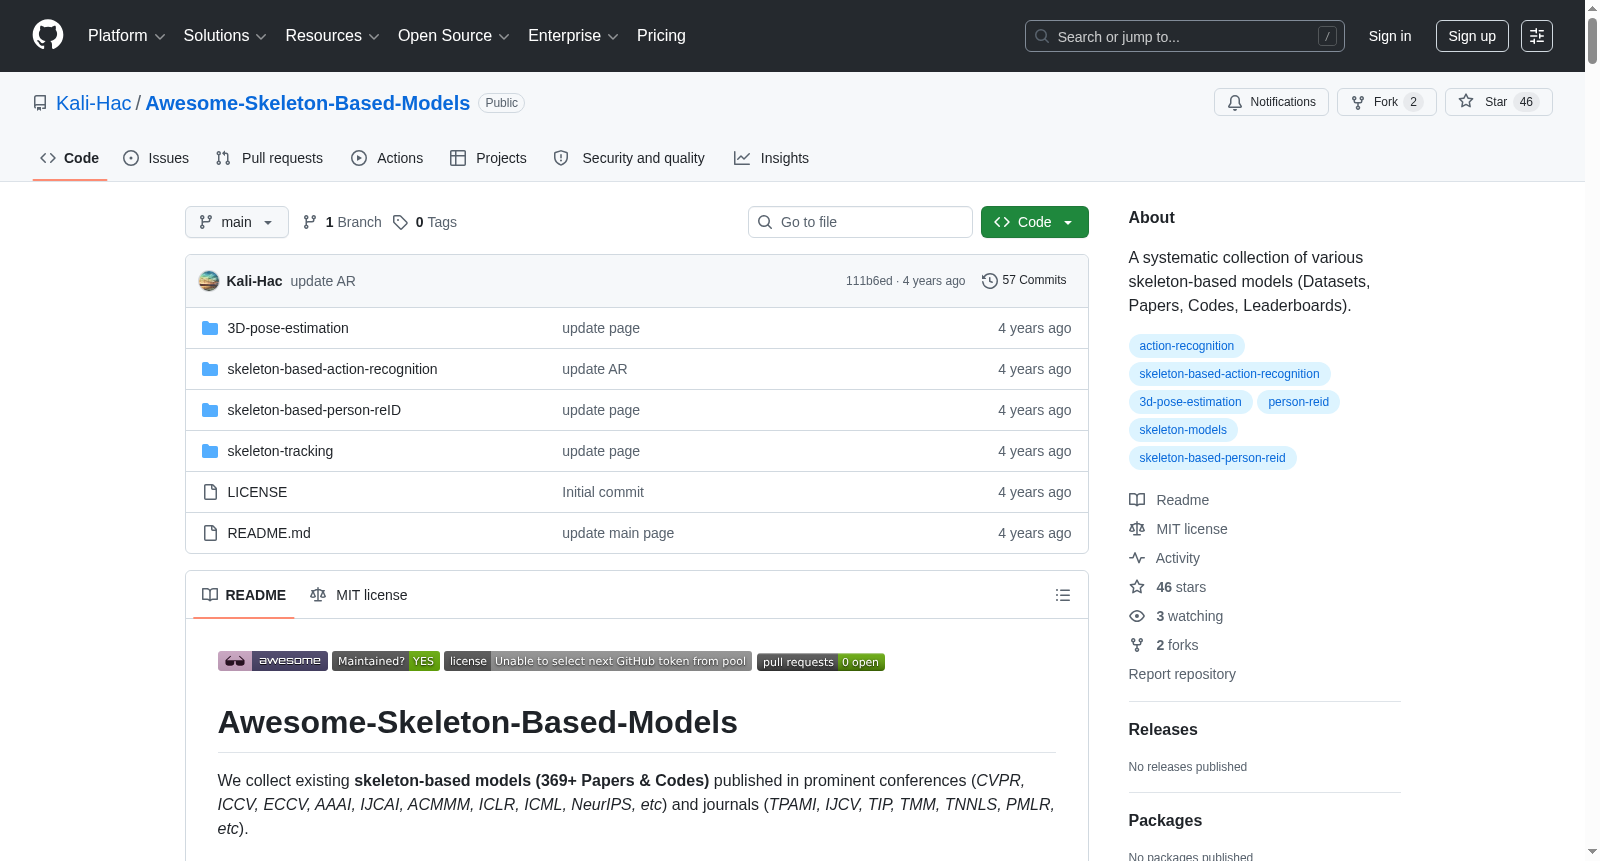This screenshot has width=1600, height=861.
Task: Open the main branch selector dropdown
Action: pos(237,222)
